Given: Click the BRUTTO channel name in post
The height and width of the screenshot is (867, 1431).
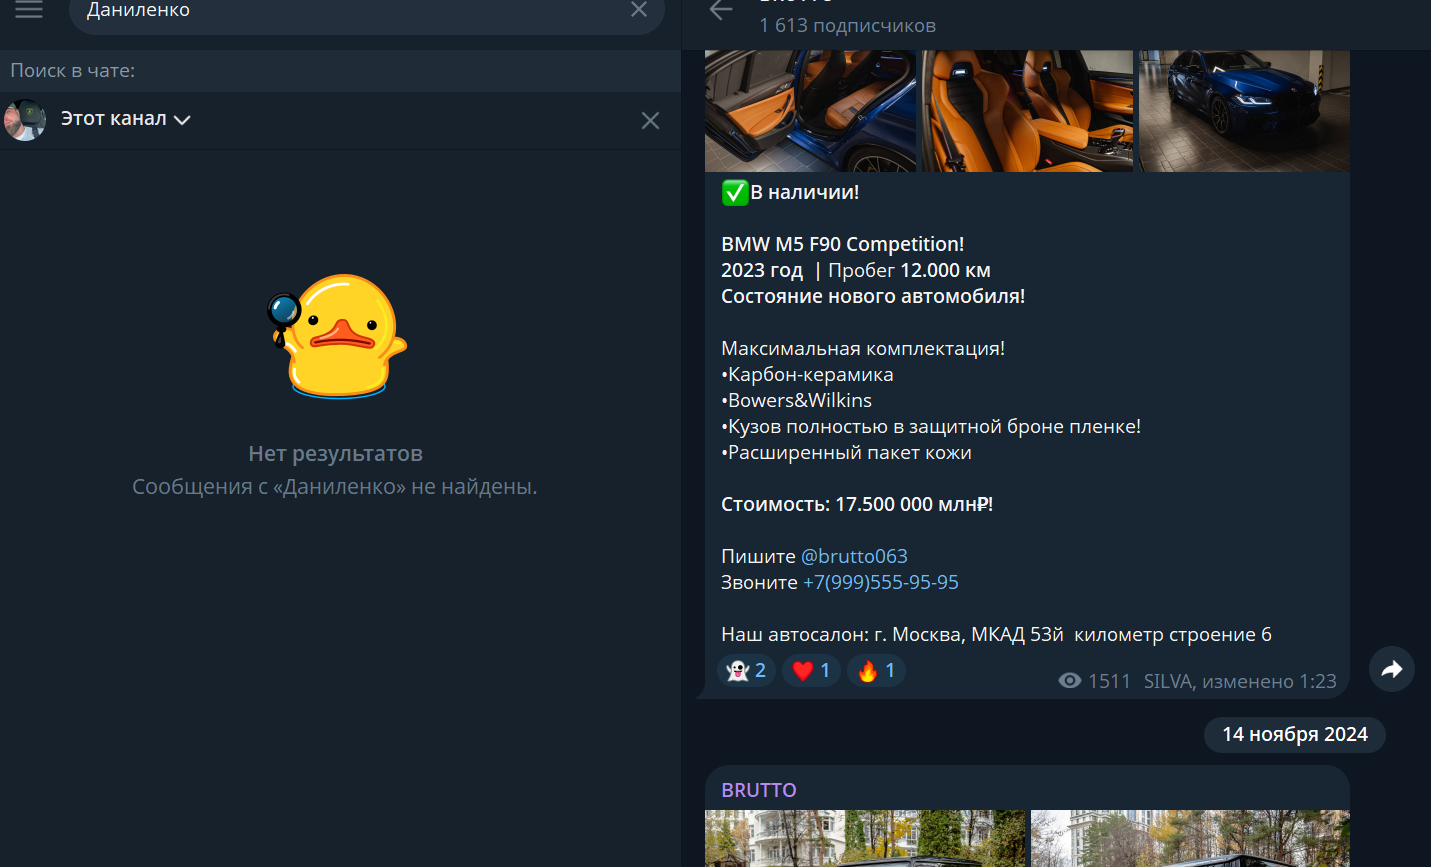Looking at the screenshot, I should [x=759, y=790].
